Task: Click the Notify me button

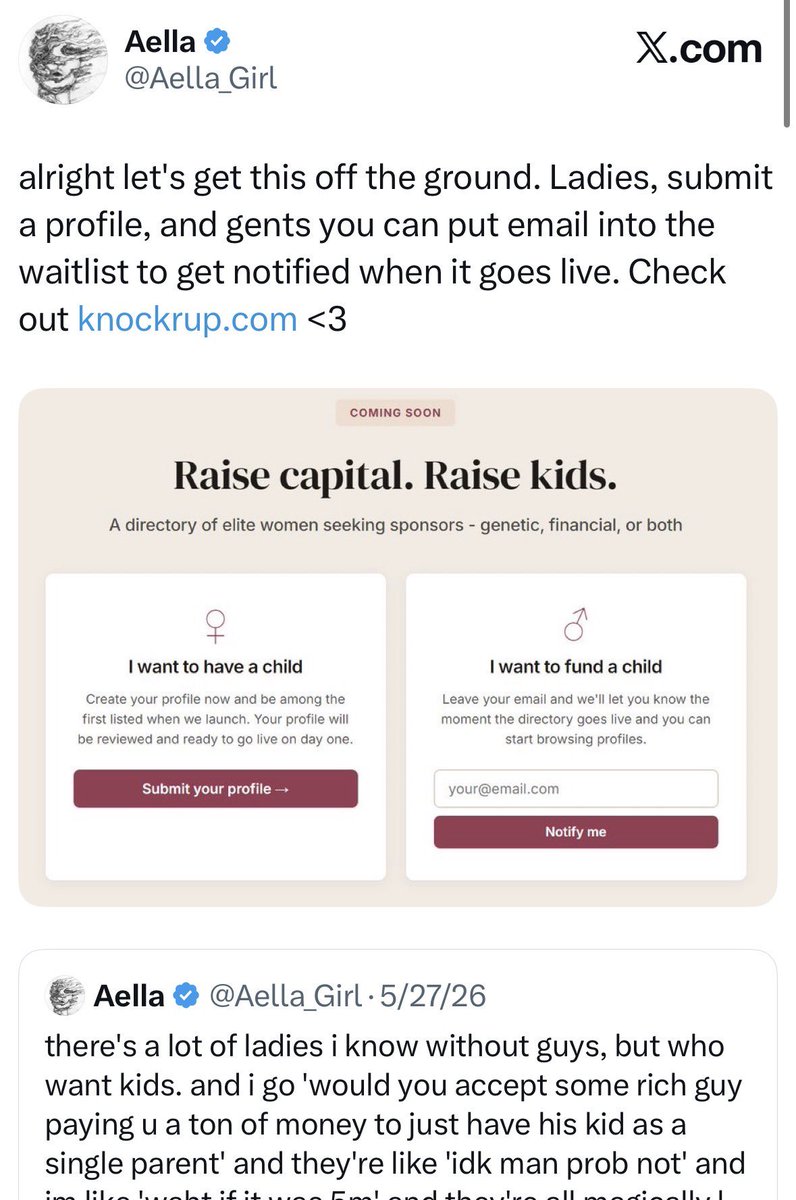Action: tap(575, 832)
